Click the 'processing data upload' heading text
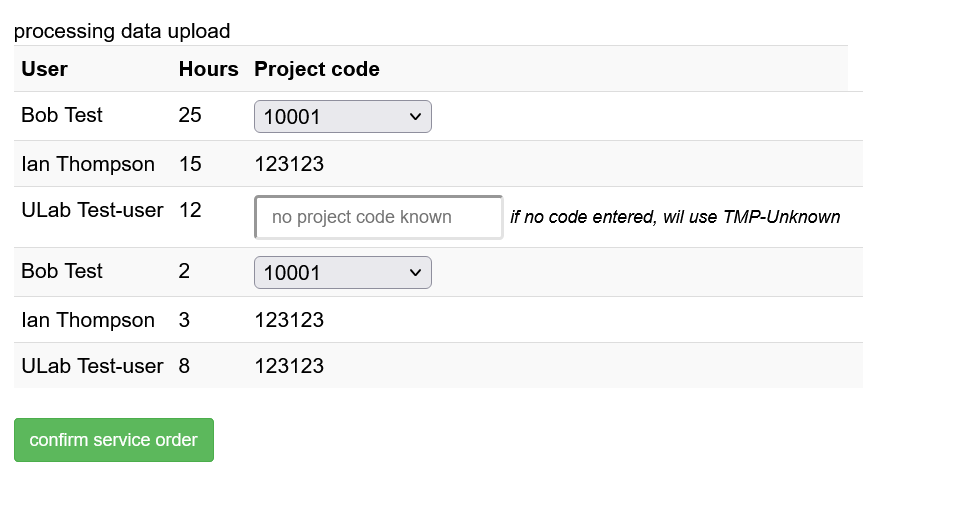 tap(122, 31)
